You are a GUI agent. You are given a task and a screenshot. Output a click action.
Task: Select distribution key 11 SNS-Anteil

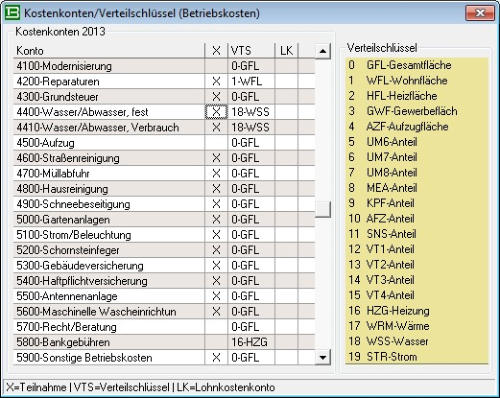[x=417, y=234]
